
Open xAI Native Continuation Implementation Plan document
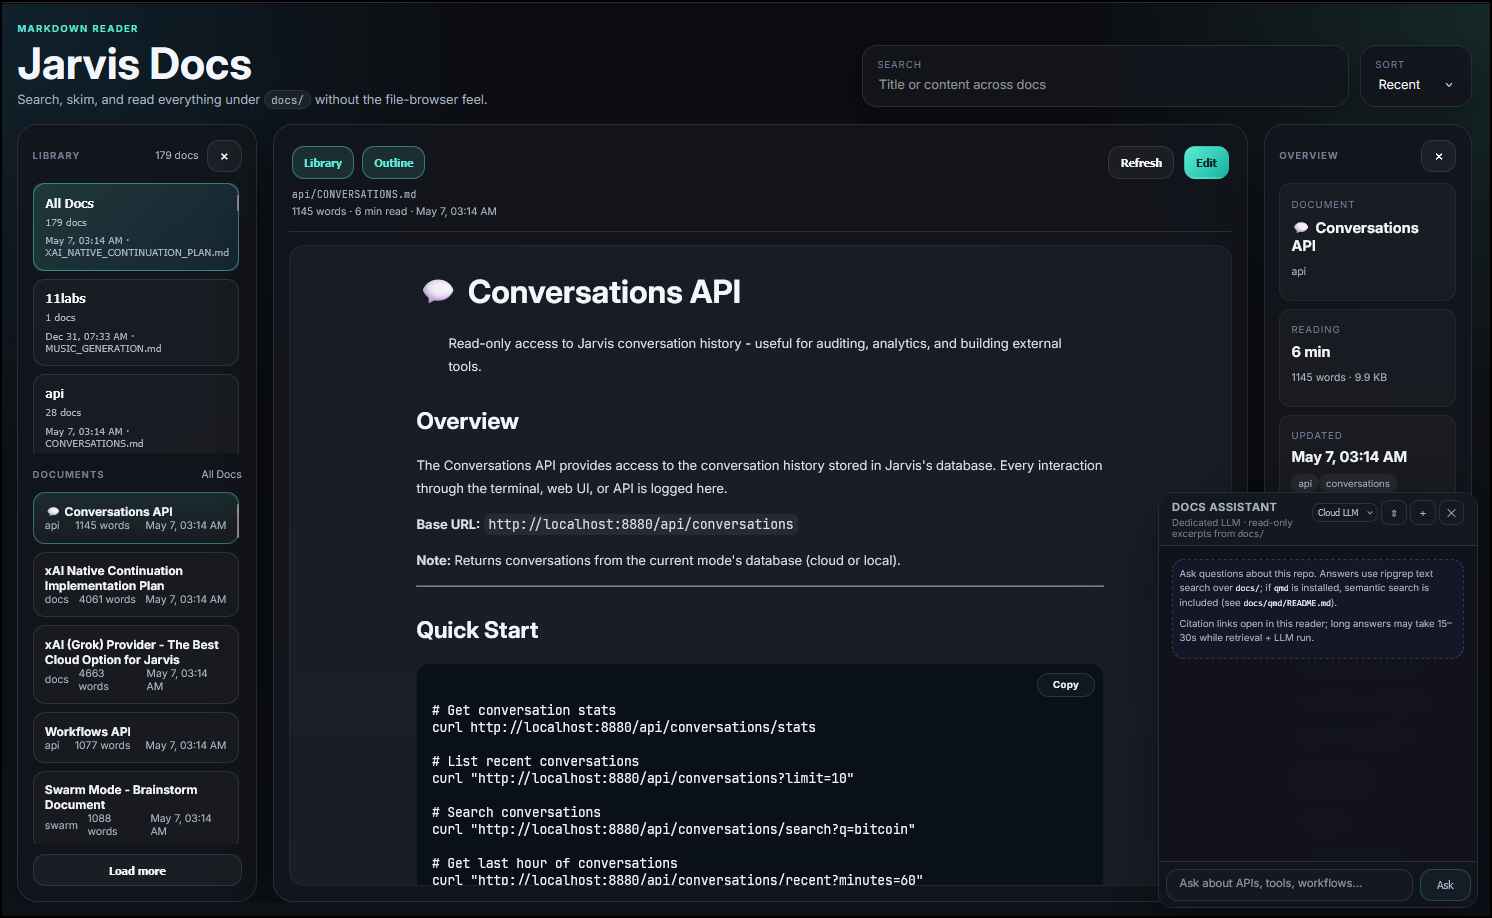tap(136, 585)
